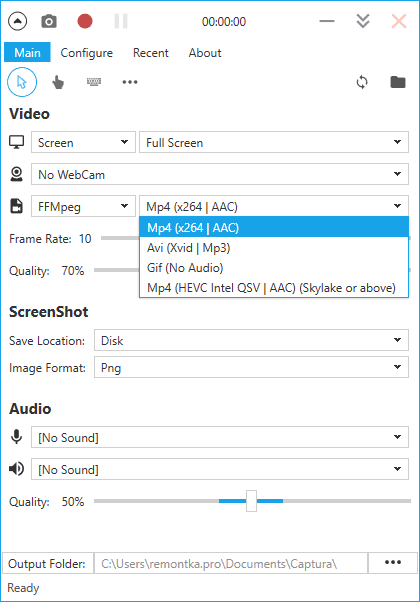
Task: Open the Recent tab
Action: [x=150, y=53]
